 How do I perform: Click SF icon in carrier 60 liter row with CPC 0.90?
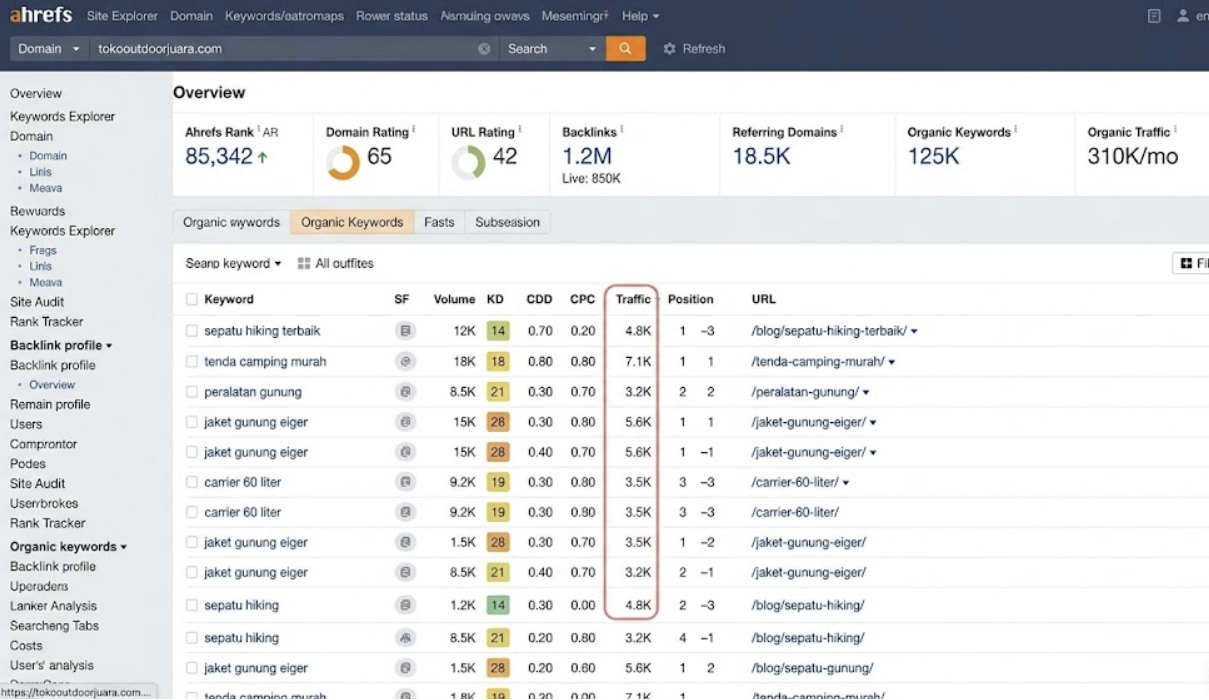[x=405, y=512]
